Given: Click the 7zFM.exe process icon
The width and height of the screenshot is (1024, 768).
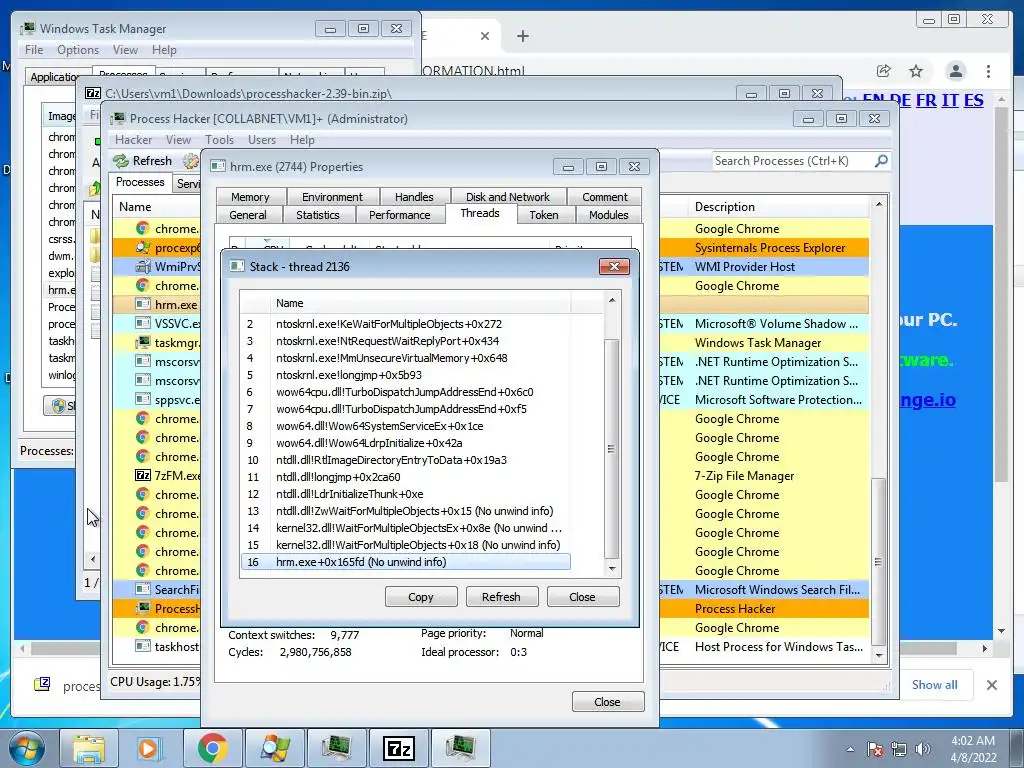Looking at the screenshot, I should (142, 475).
